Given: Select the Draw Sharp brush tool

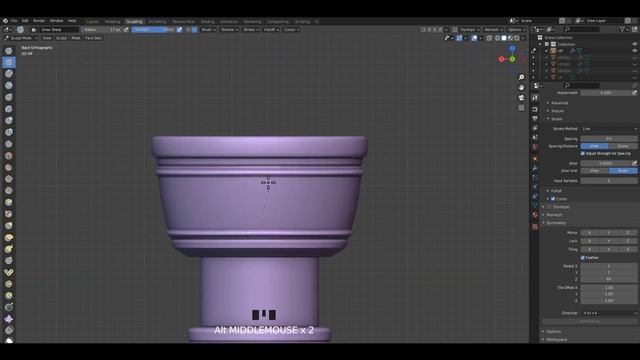Looking at the screenshot, I should (9, 62).
